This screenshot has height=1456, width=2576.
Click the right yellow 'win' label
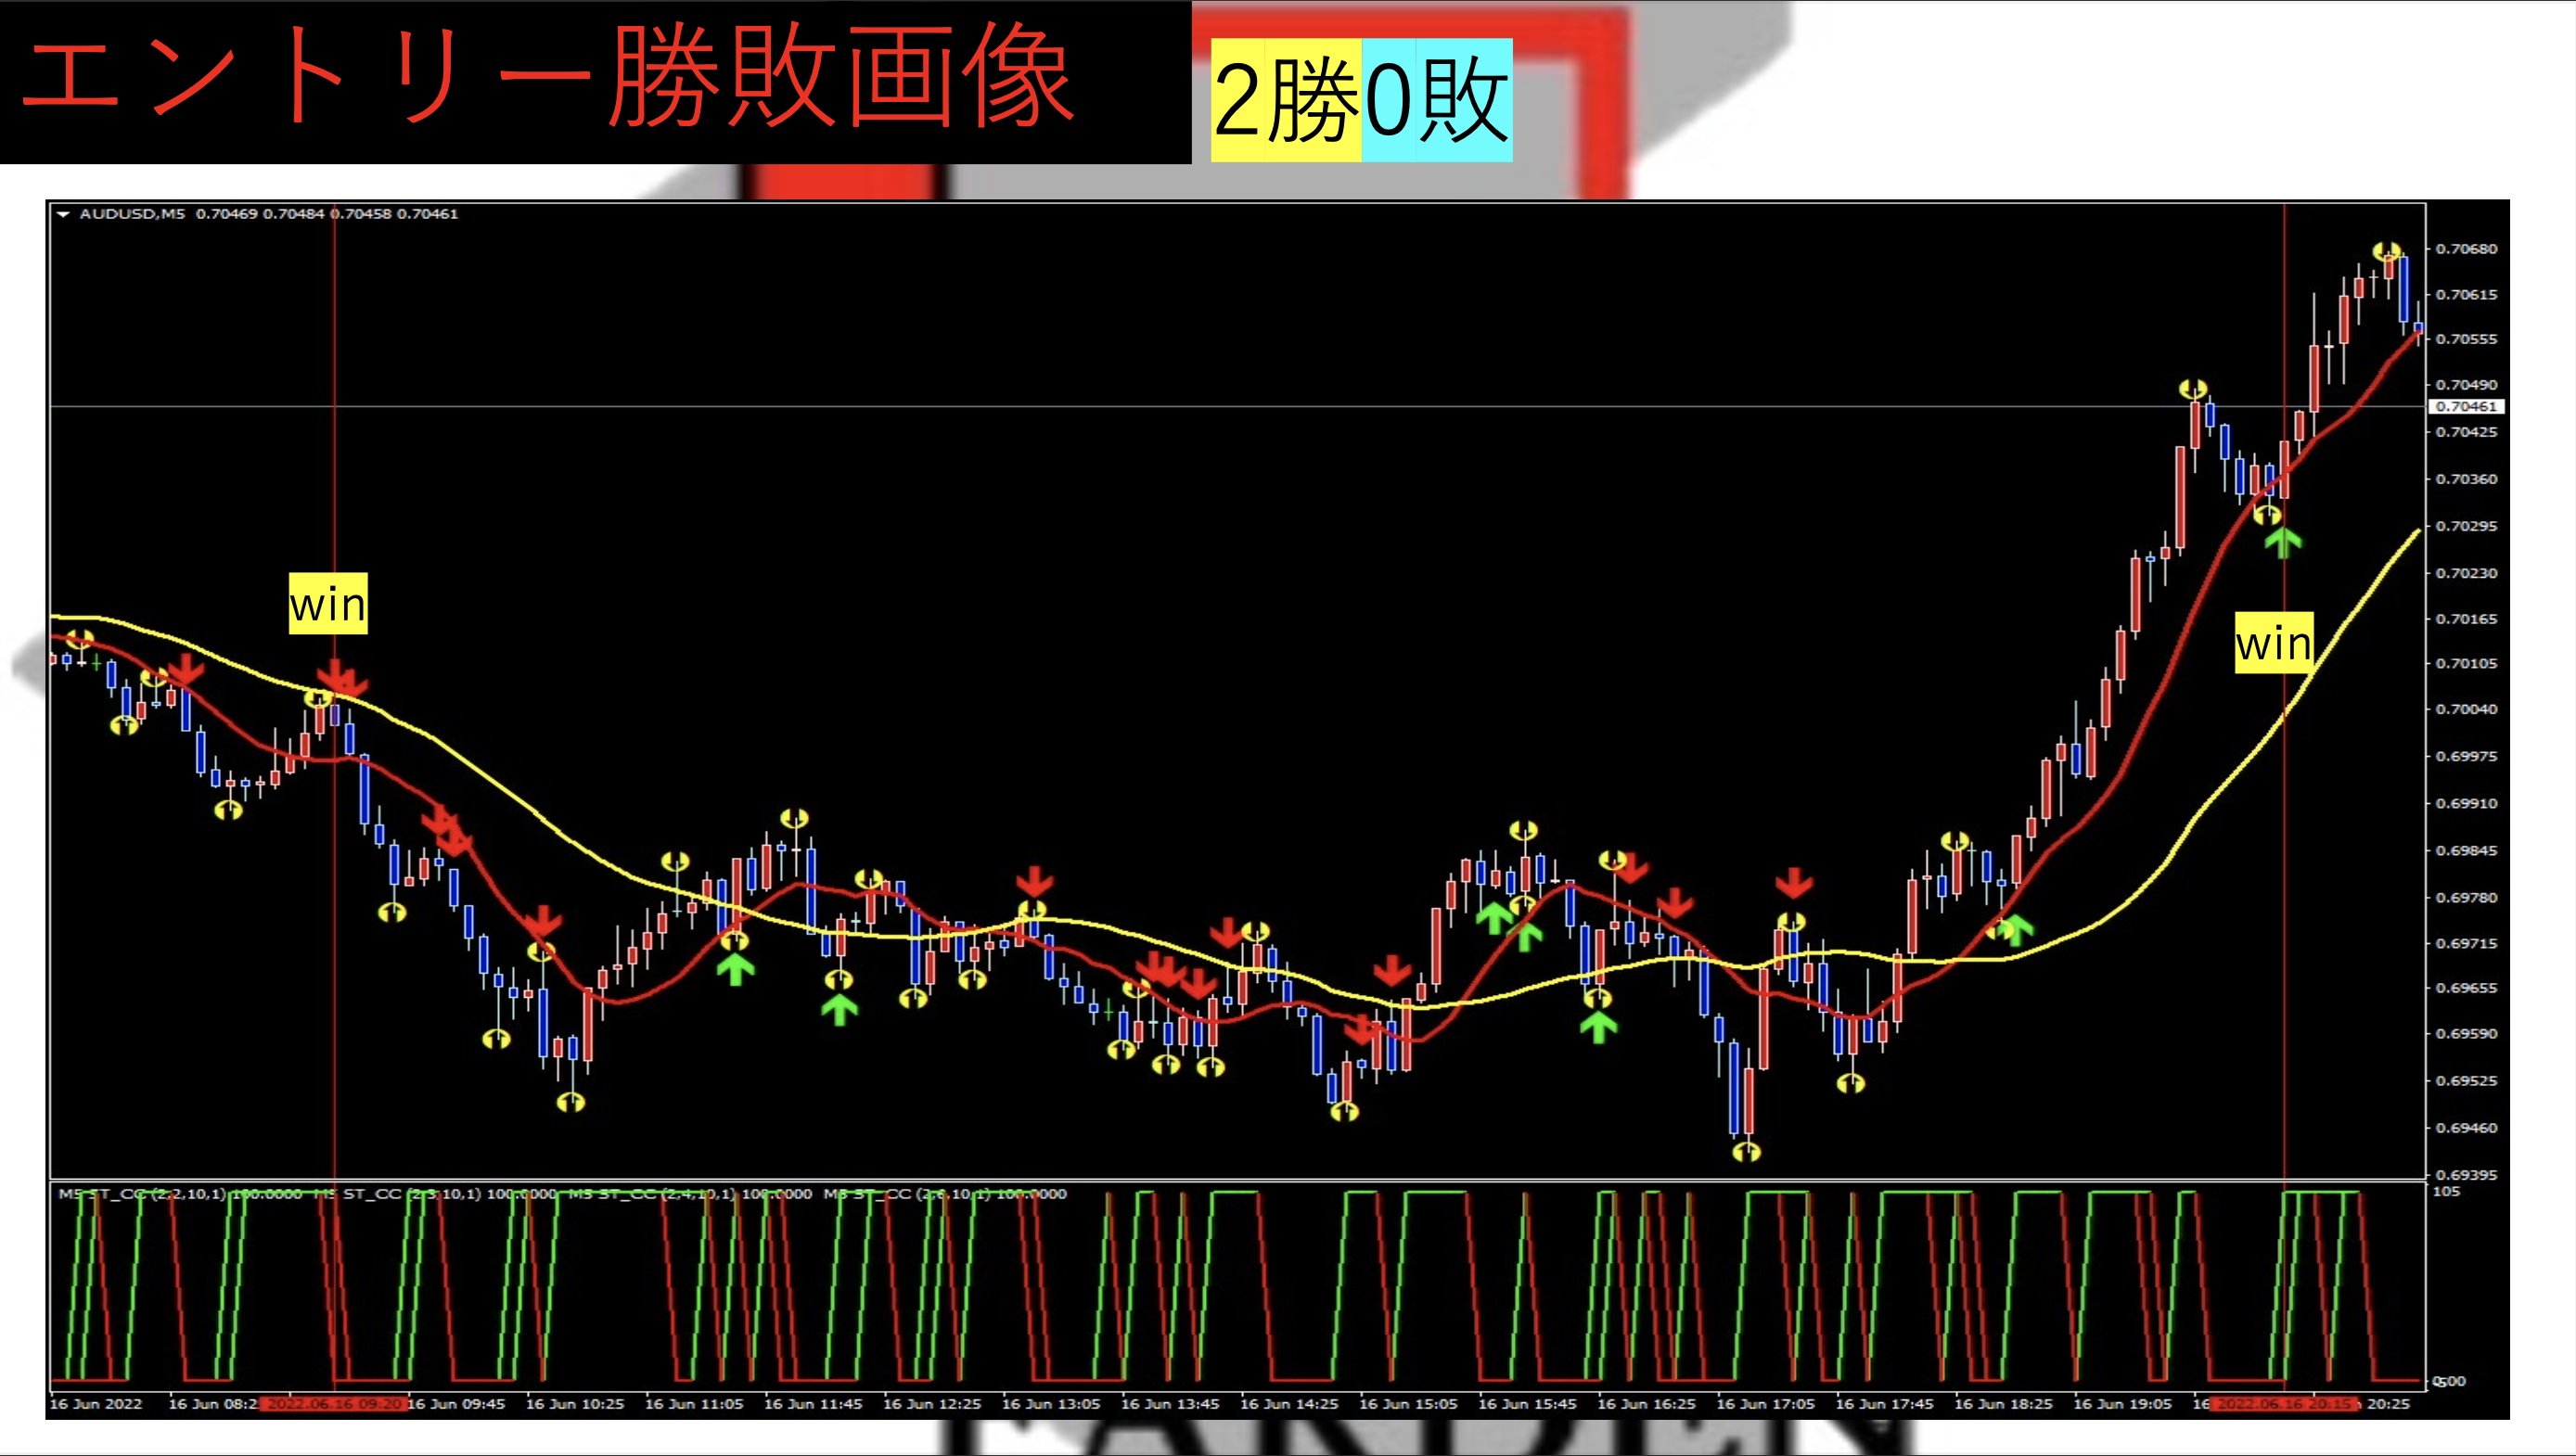click(2274, 642)
